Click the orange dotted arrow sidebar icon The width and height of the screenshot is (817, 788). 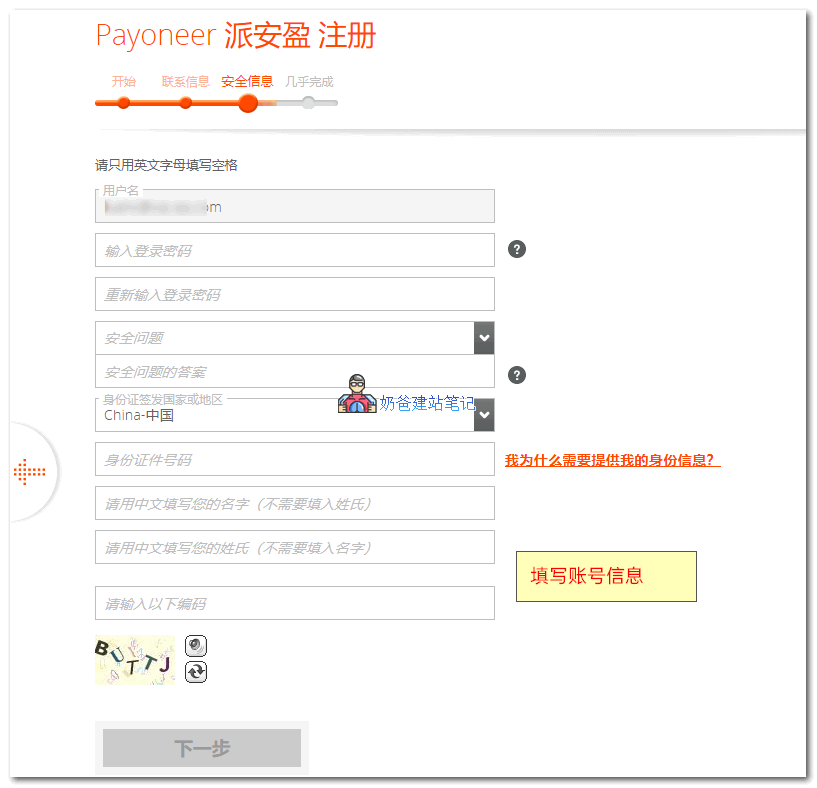pos(30,471)
